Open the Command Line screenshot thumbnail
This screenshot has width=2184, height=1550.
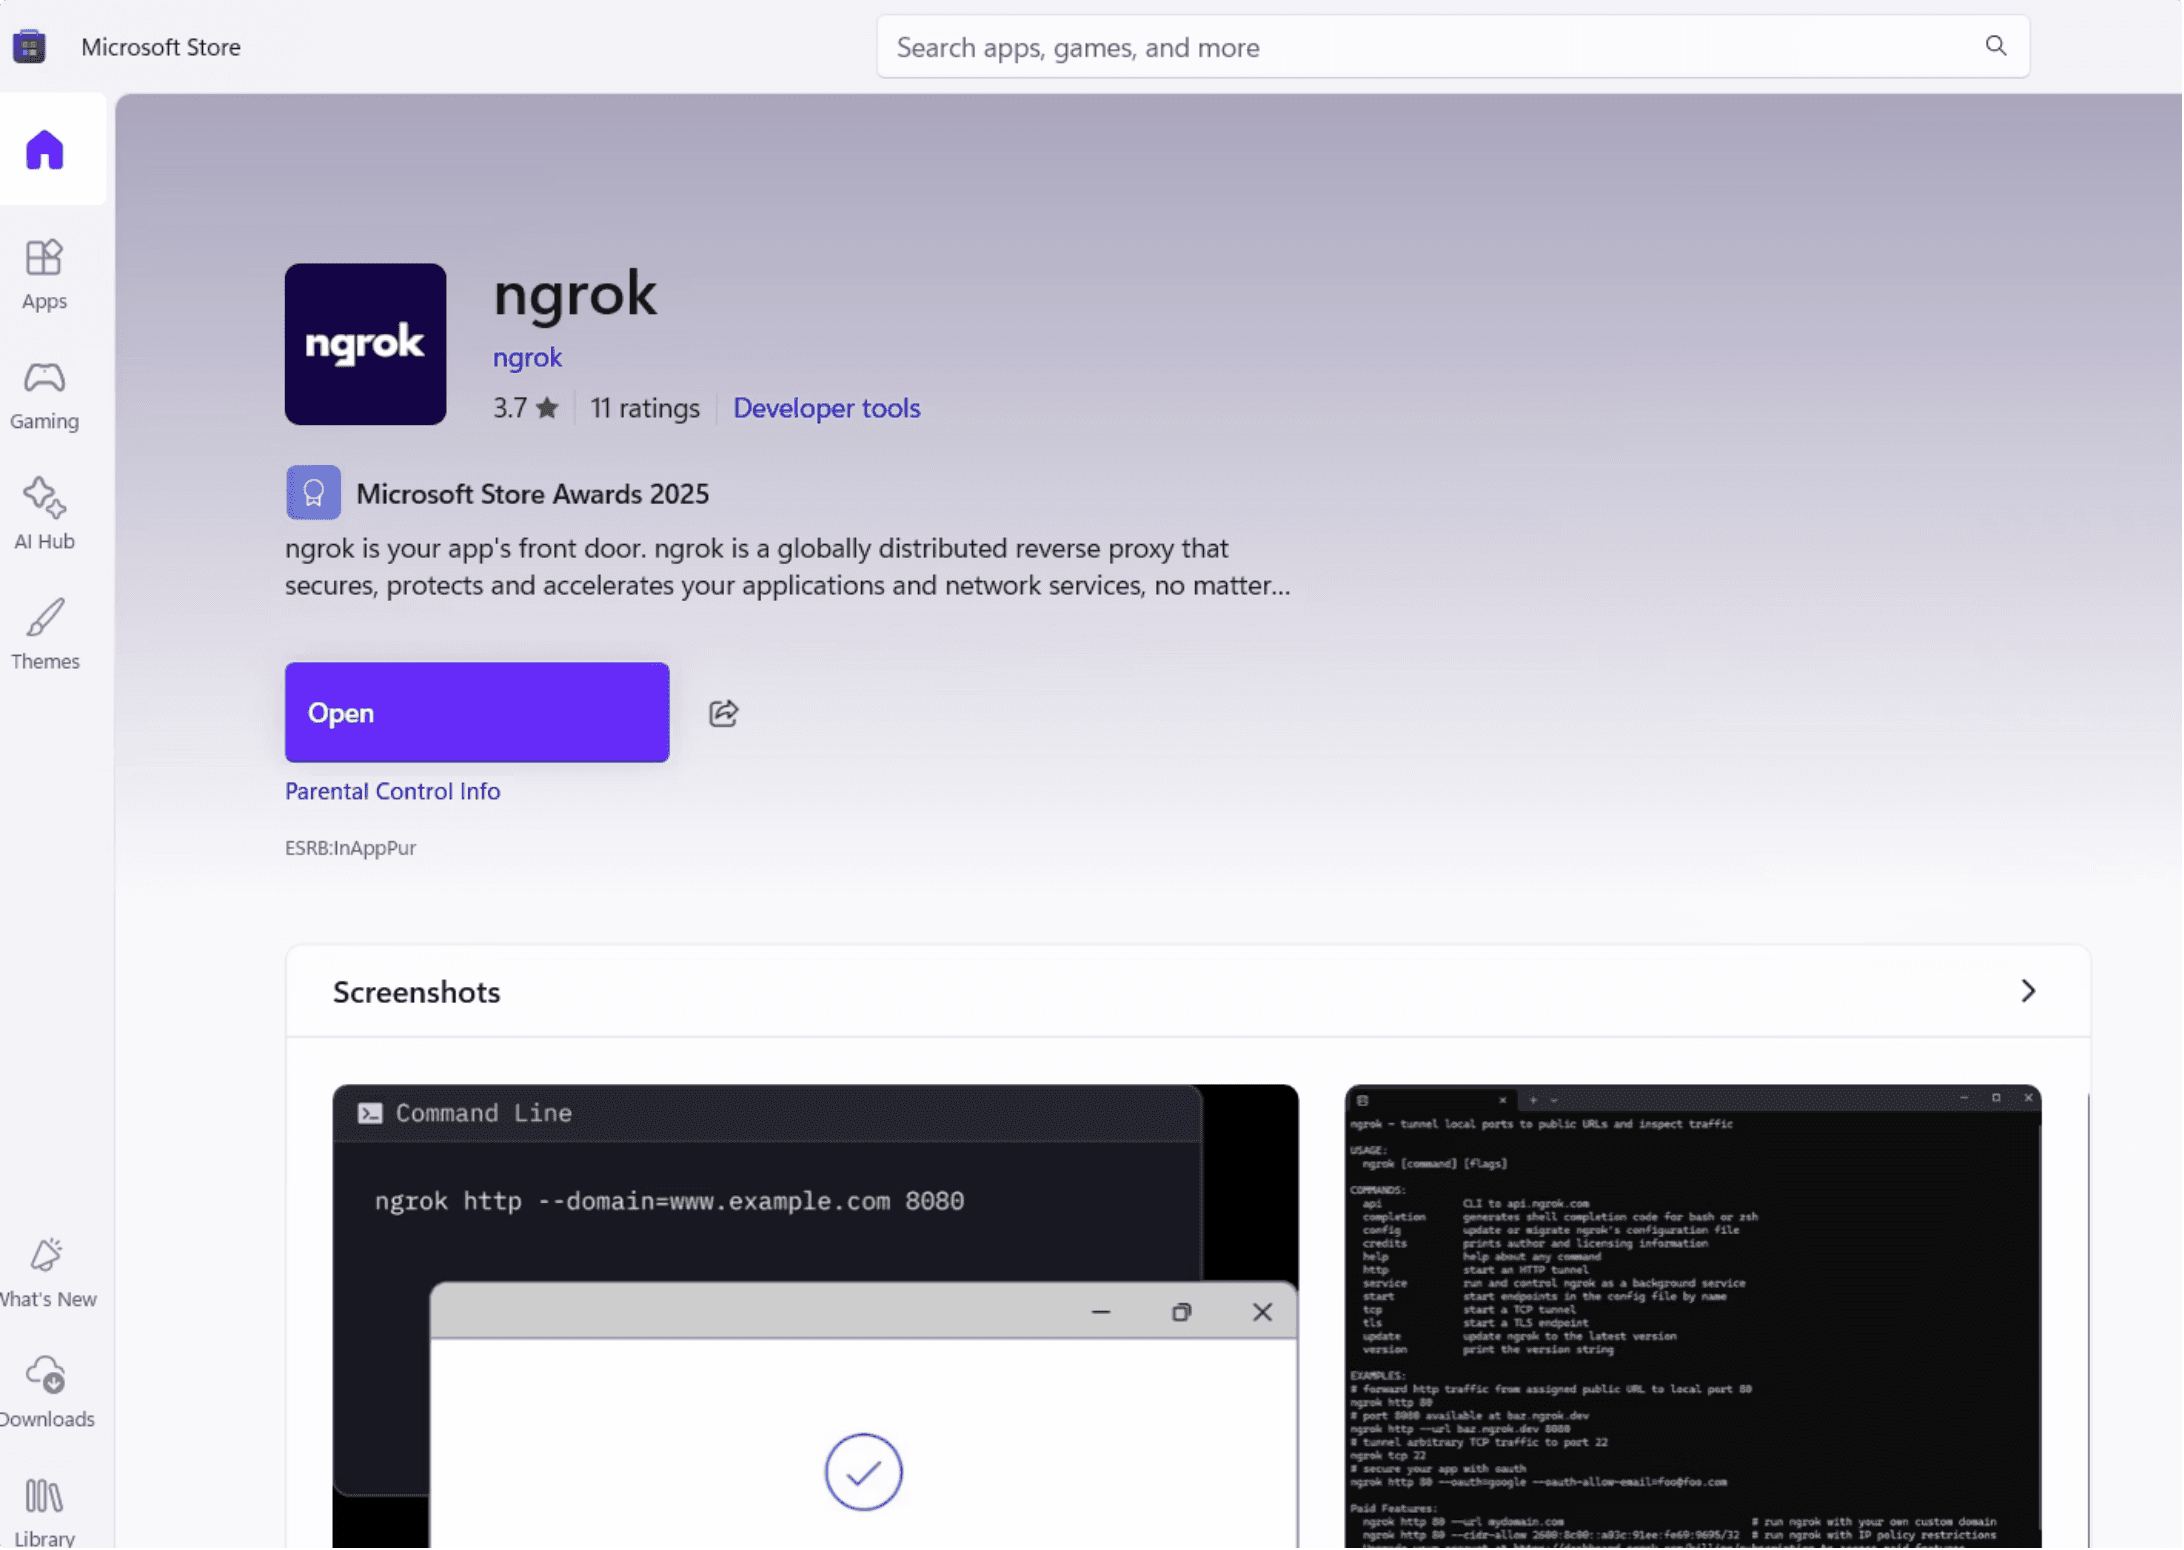[x=816, y=1317]
